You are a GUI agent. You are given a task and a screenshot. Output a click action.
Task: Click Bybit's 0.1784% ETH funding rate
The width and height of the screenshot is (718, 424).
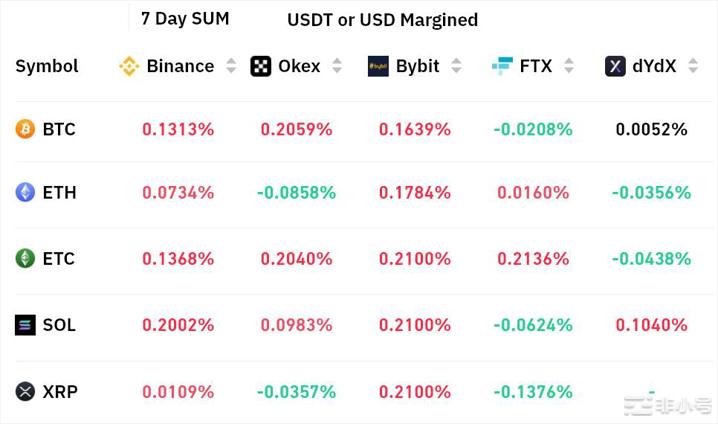[414, 192]
